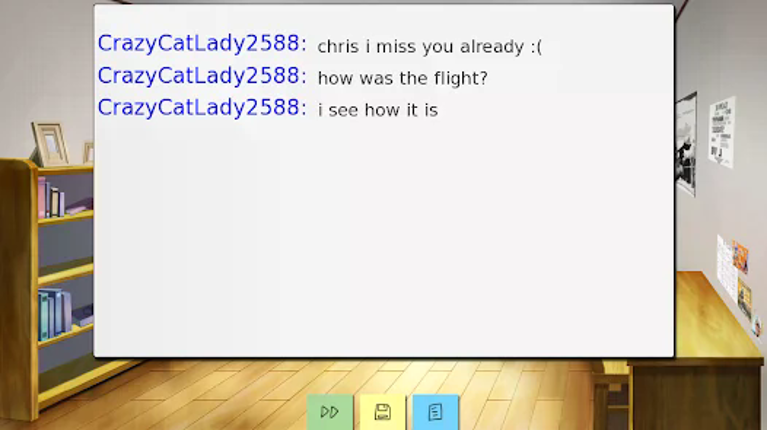Select the "how was the flight?" message
The image size is (767, 430).
[403, 78]
